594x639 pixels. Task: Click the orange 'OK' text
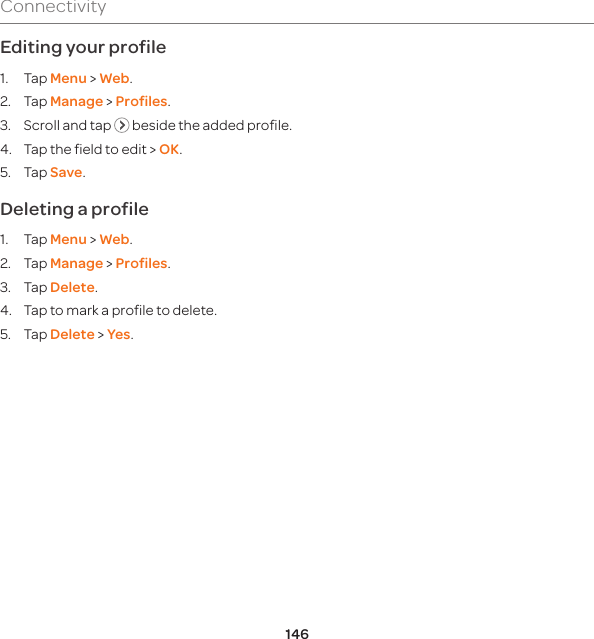pos(169,150)
